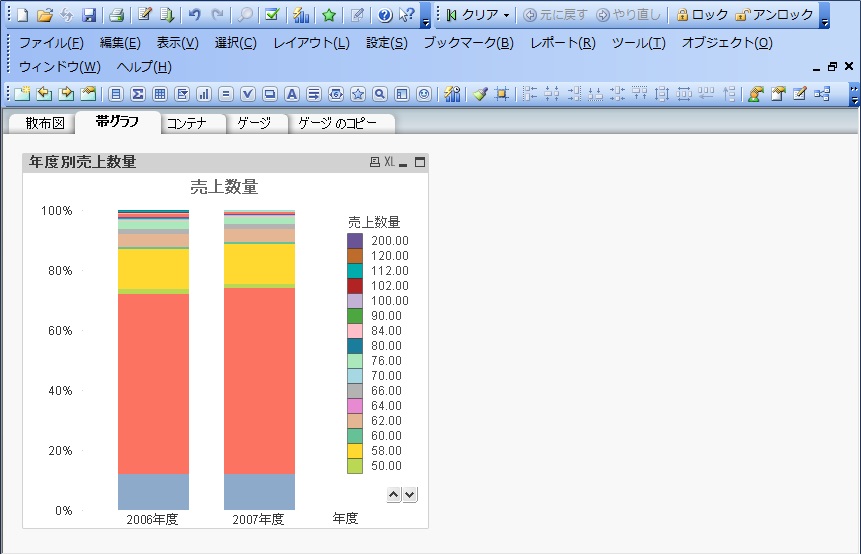The image size is (861, 554).
Task: Open sheet properties (hand-on-sheet icon)
Action: [x=88, y=94]
